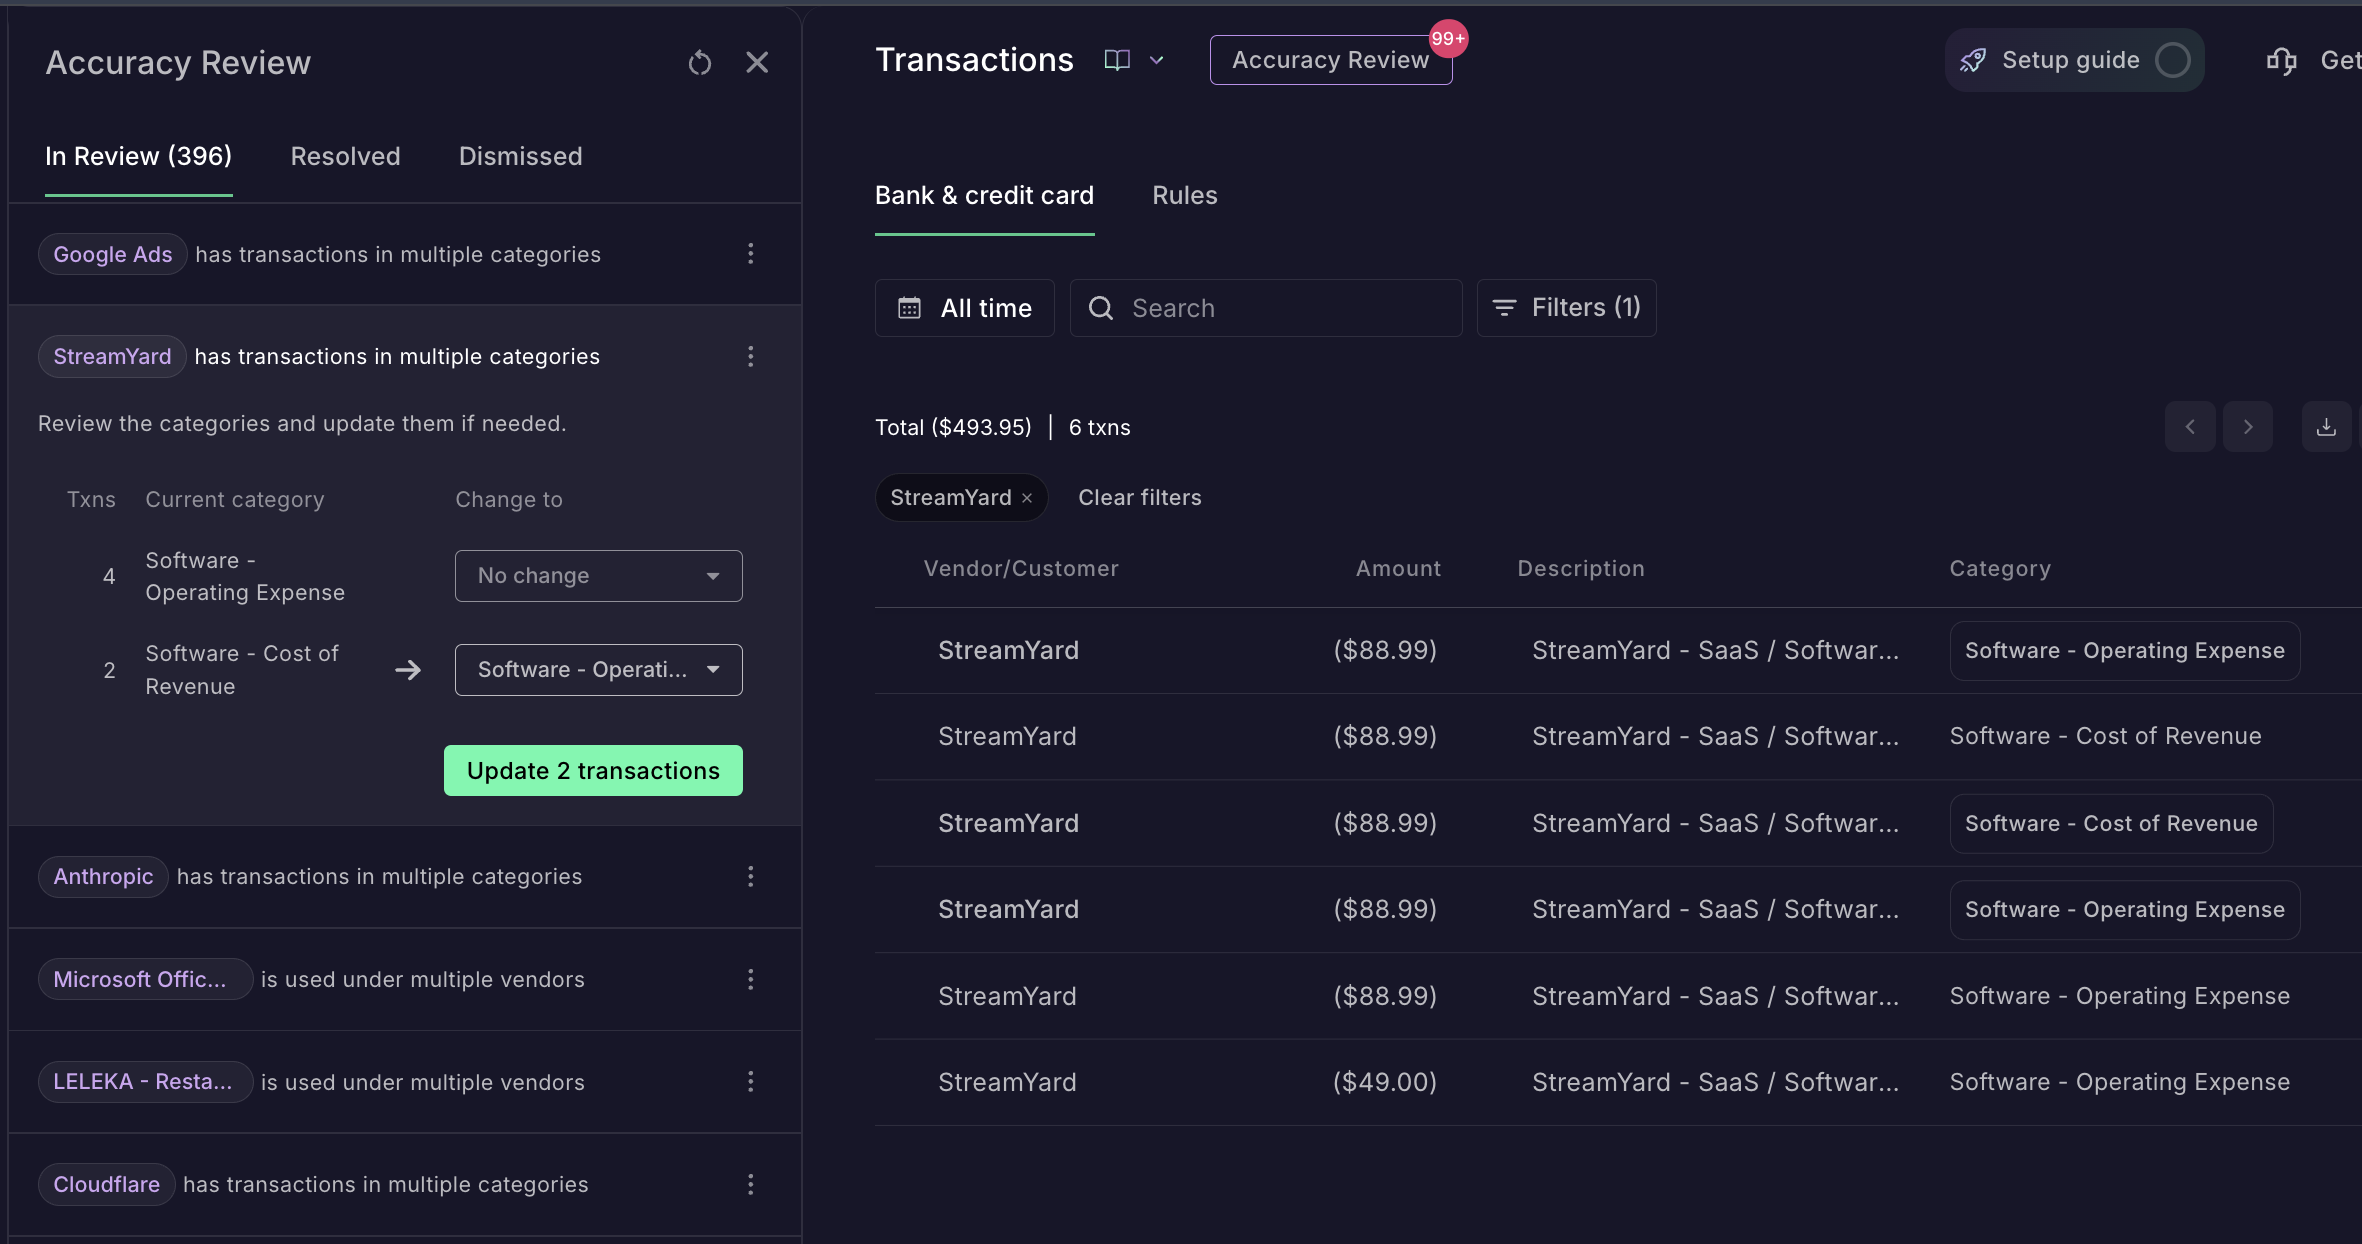Open category dropdown for third StreamYard row

click(x=2111, y=824)
